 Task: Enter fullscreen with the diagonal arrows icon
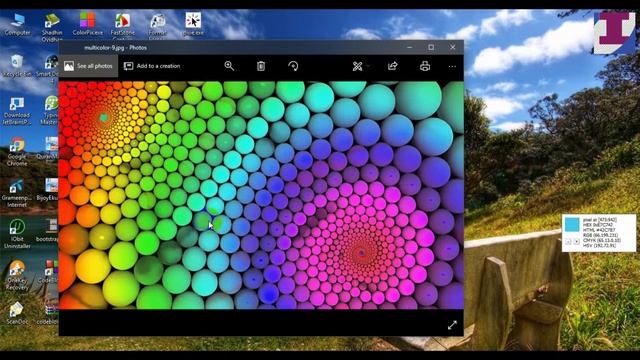click(x=452, y=325)
